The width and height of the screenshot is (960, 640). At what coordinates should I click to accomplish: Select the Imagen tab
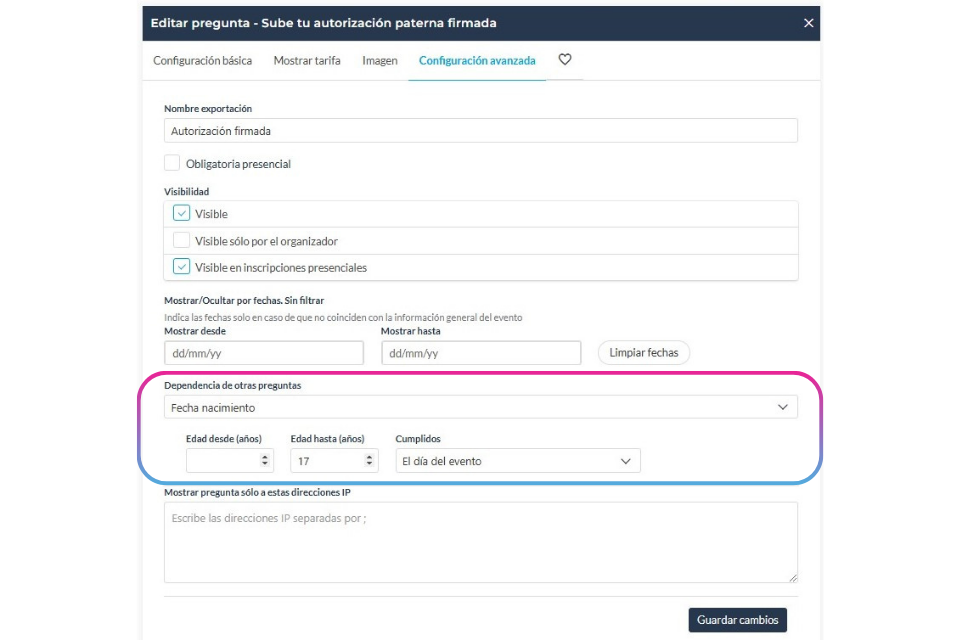(x=380, y=61)
